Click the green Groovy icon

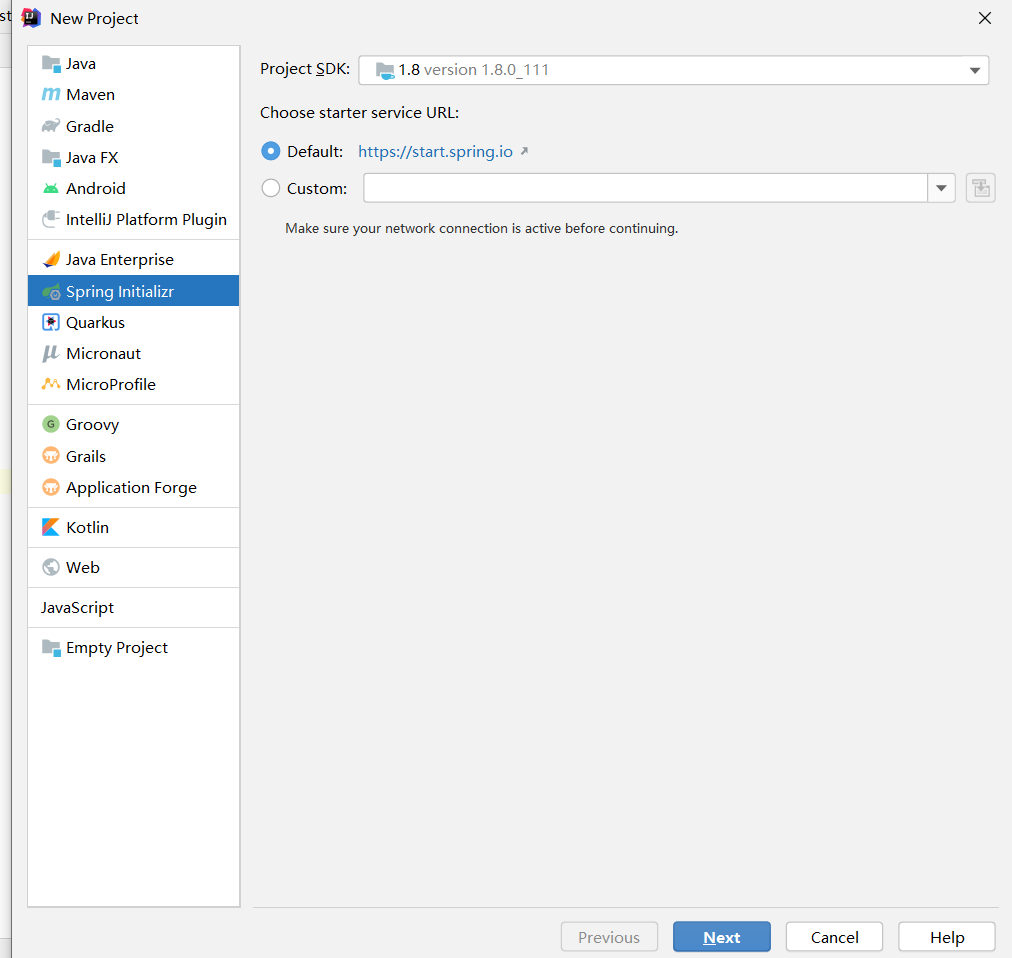tap(51, 424)
